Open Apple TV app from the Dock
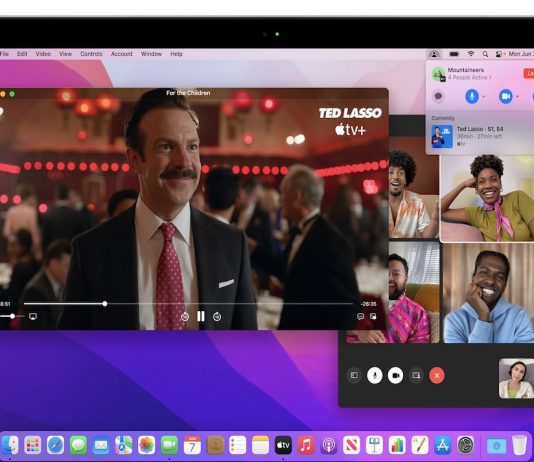Image resolution: width=534 pixels, height=462 pixels. click(283, 445)
